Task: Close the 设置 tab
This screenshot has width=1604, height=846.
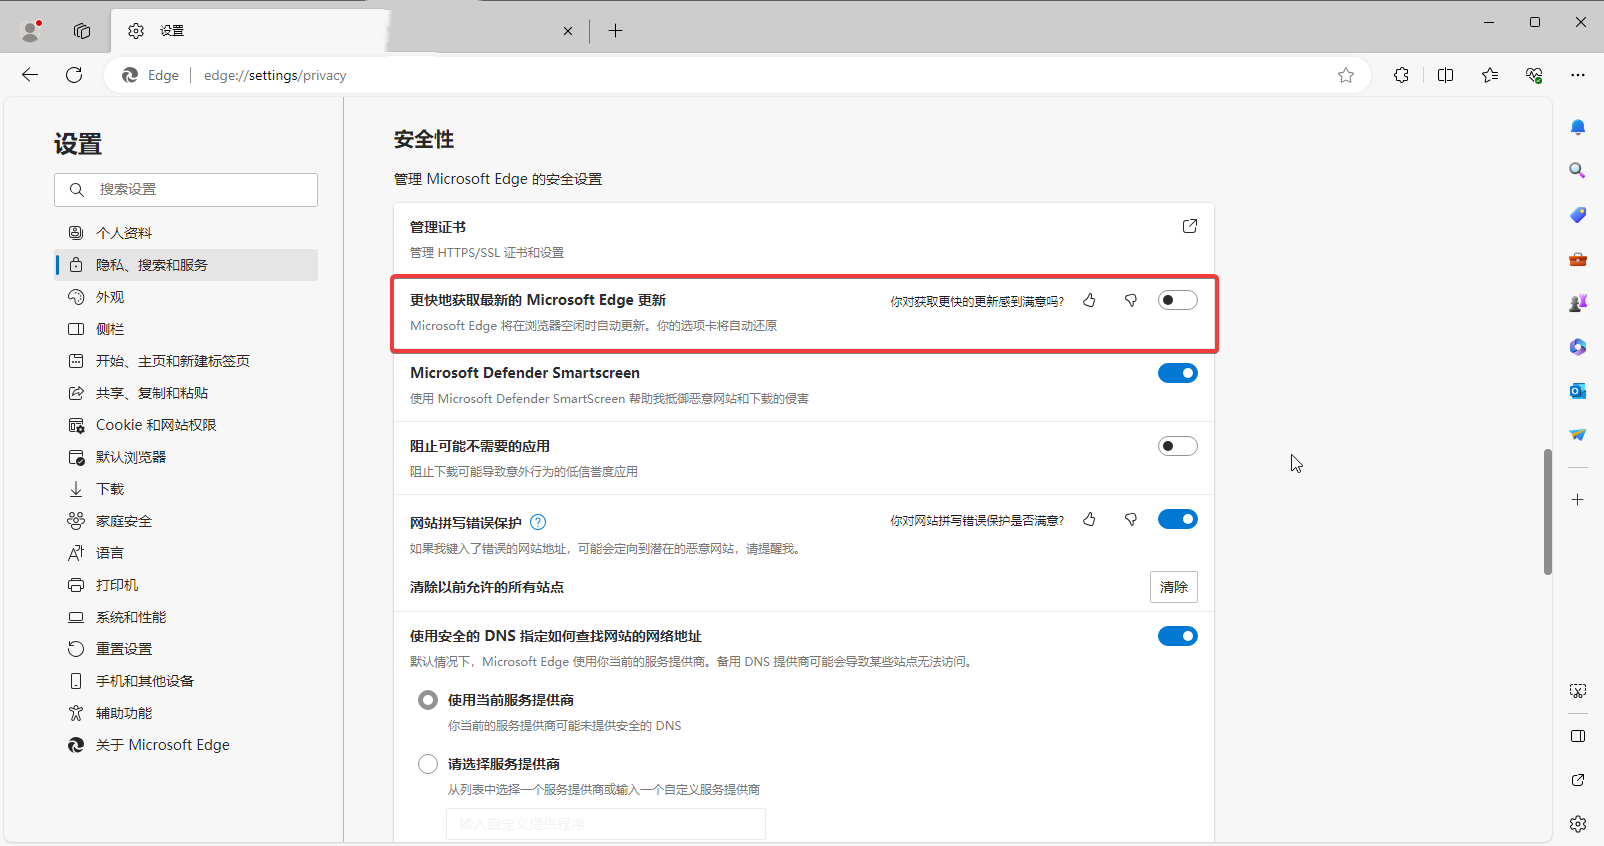Action: 568,31
